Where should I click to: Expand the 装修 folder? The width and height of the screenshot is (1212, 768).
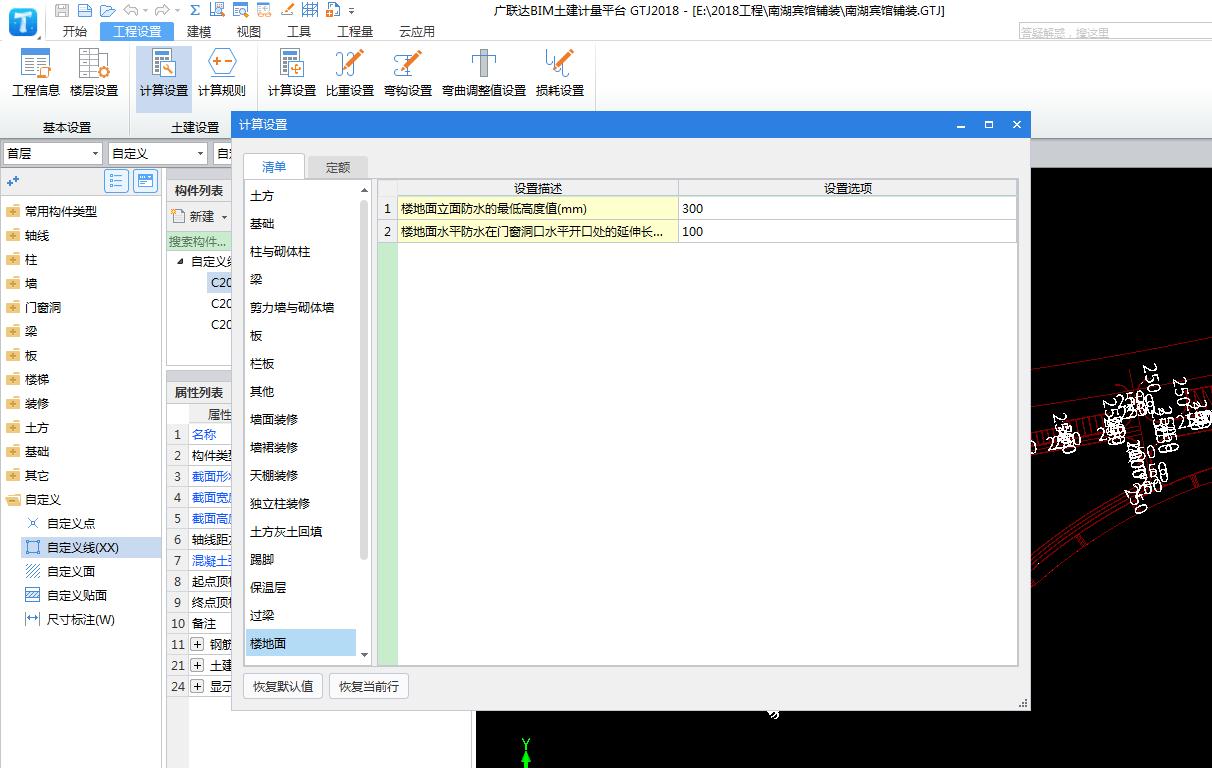13,403
